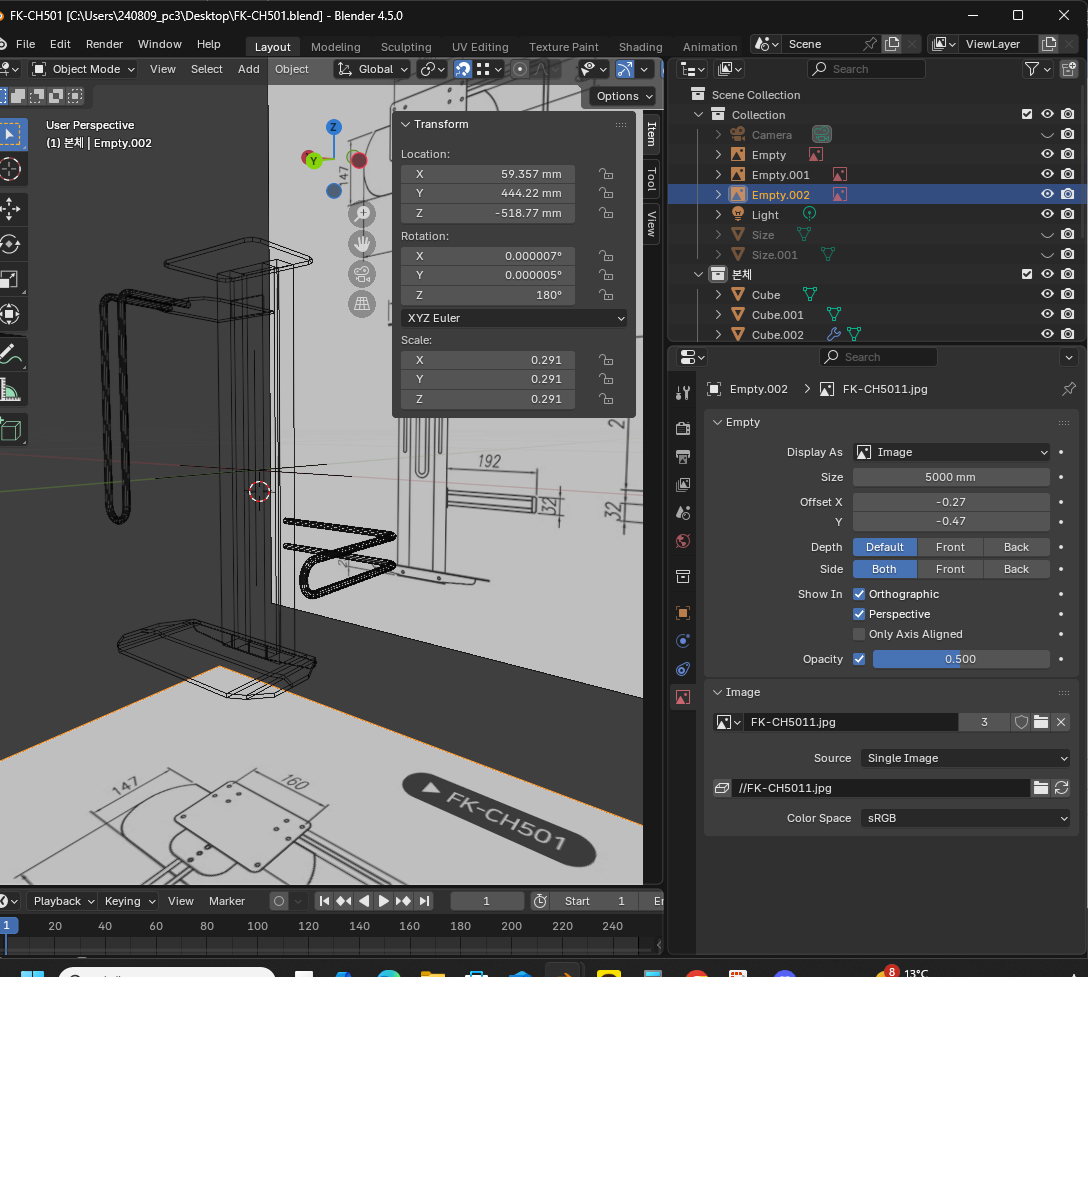The image size is (1088, 1200).
Task: Reload the FK-CH5011.jpg image file
Action: click(x=1062, y=788)
